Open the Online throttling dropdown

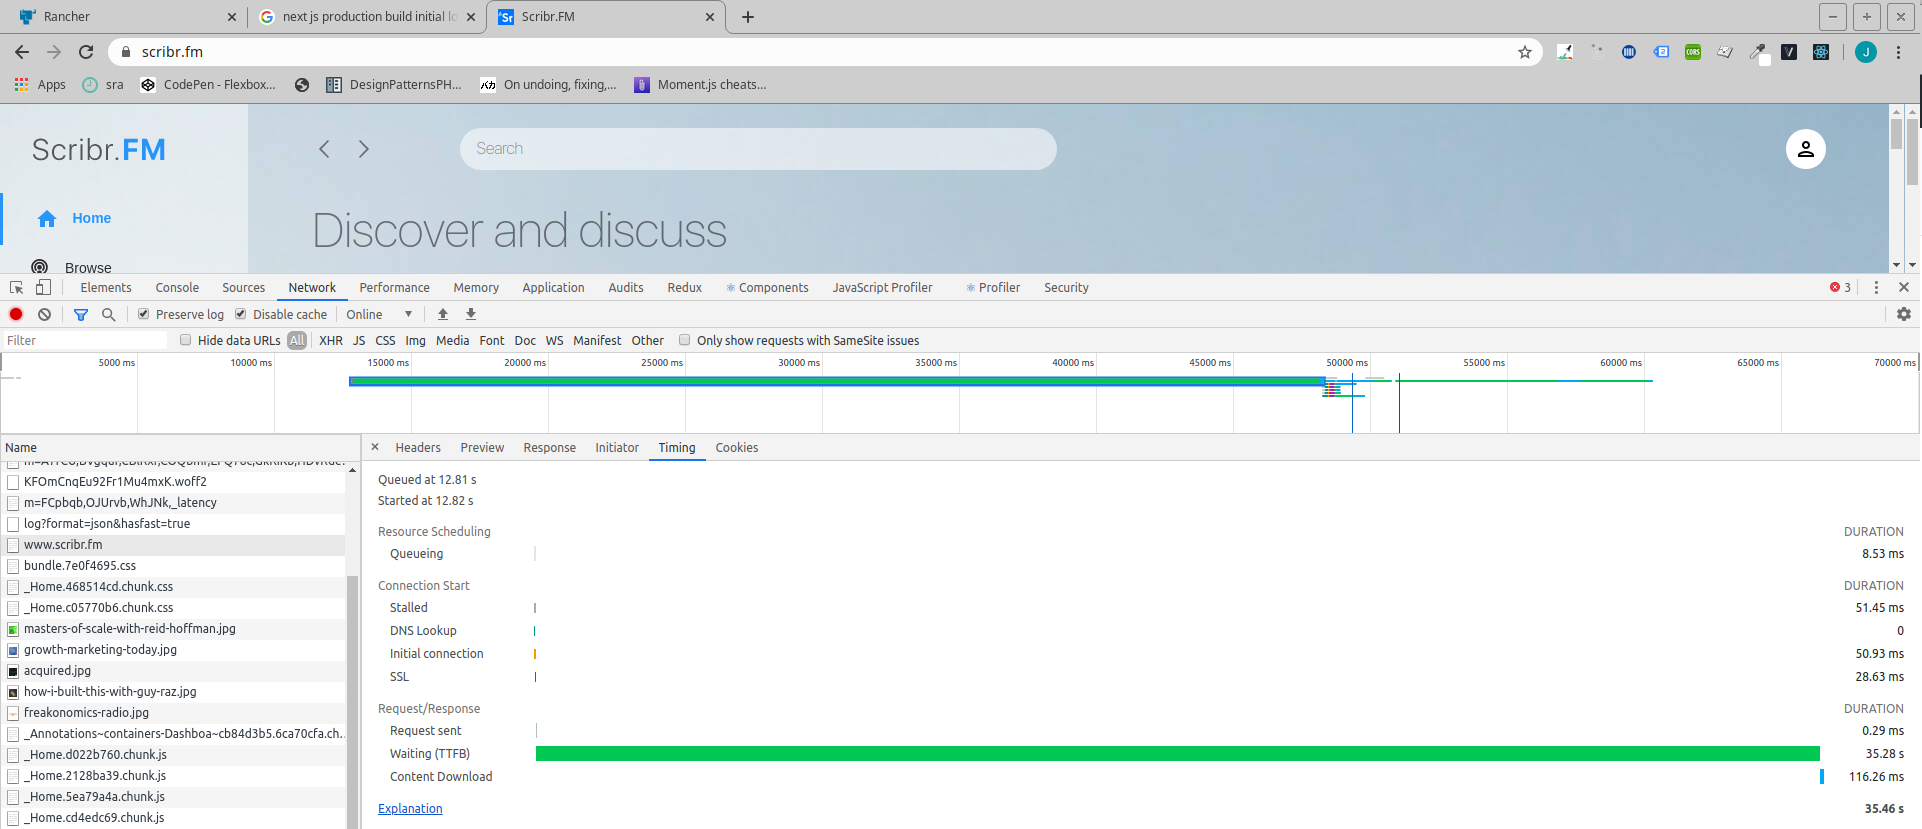pyautogui.click(x=379, y=314)
